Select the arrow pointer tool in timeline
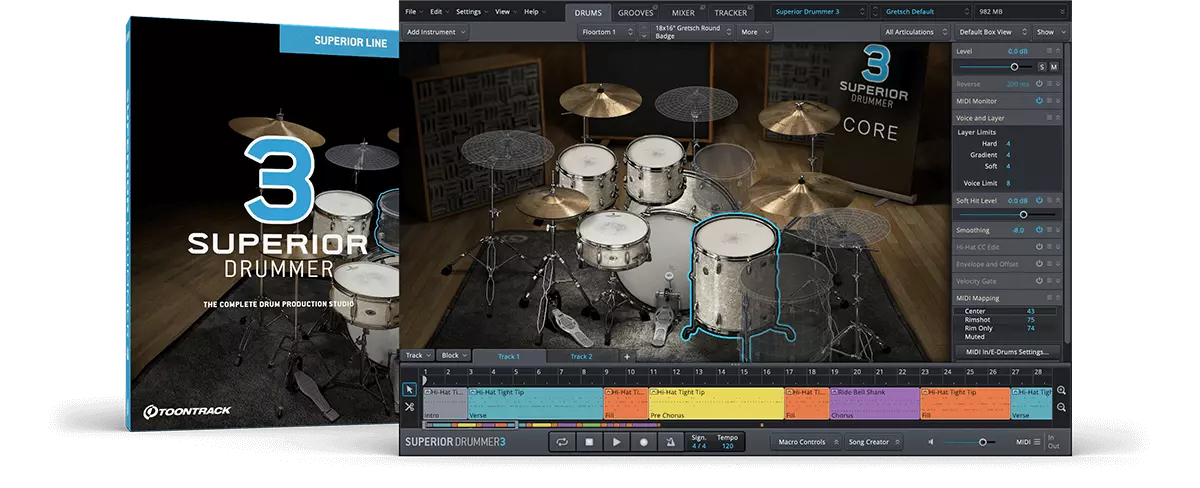 tap(410, 390)
